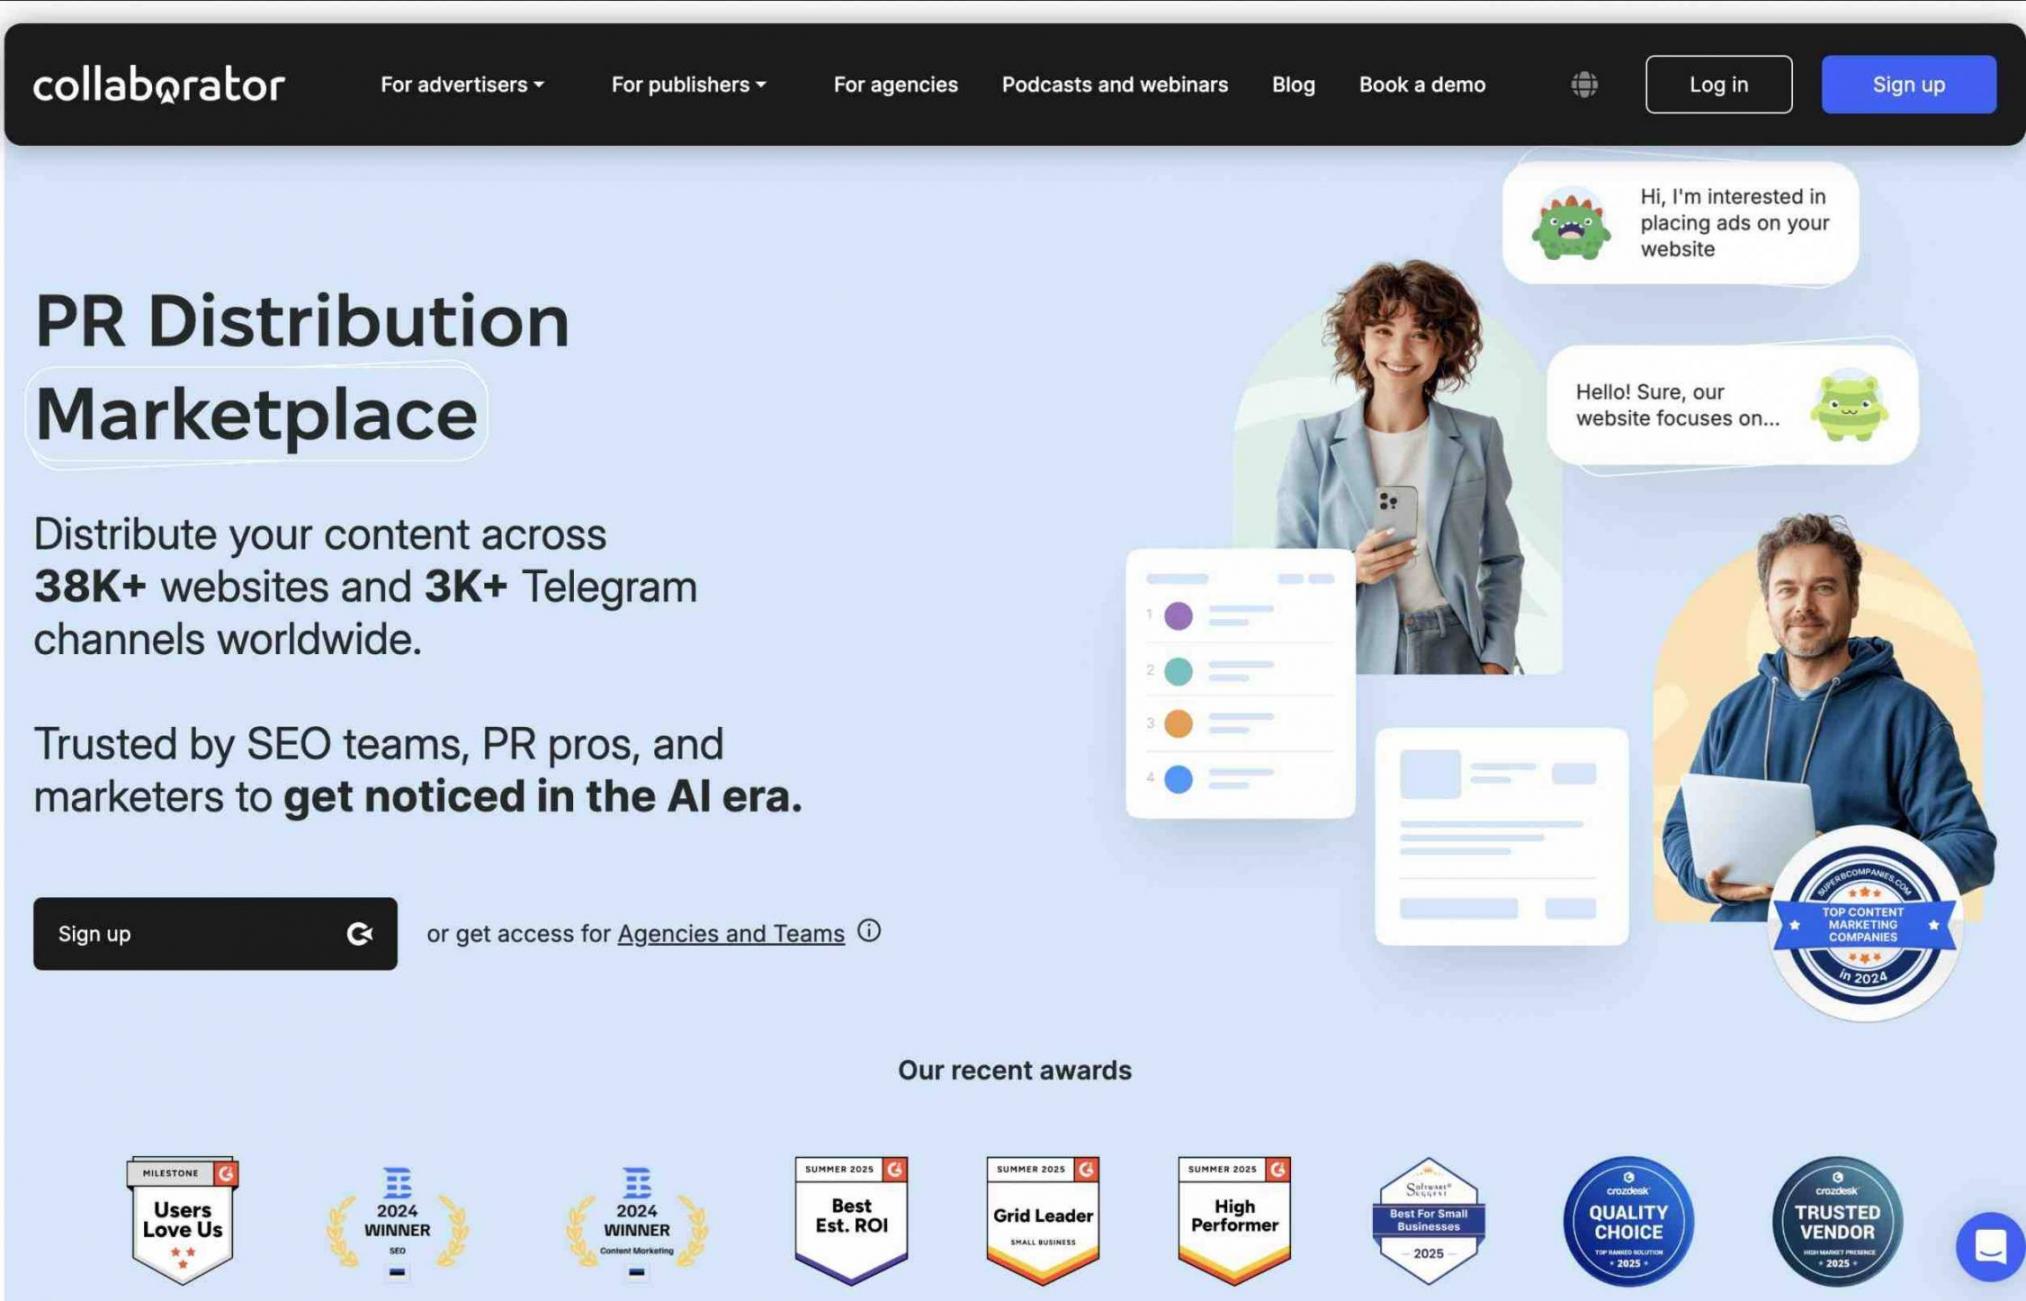Click the light green monster avatar

[1848, 405]
